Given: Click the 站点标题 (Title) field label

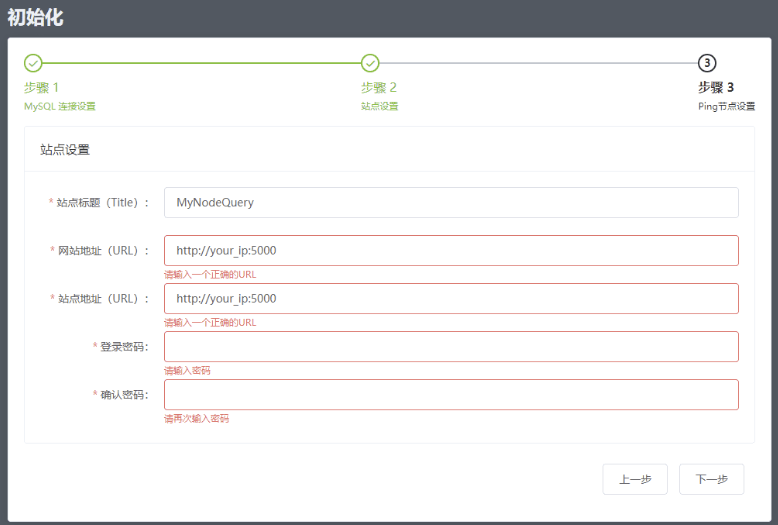Looking at the screenshot, I should point(102,202).
